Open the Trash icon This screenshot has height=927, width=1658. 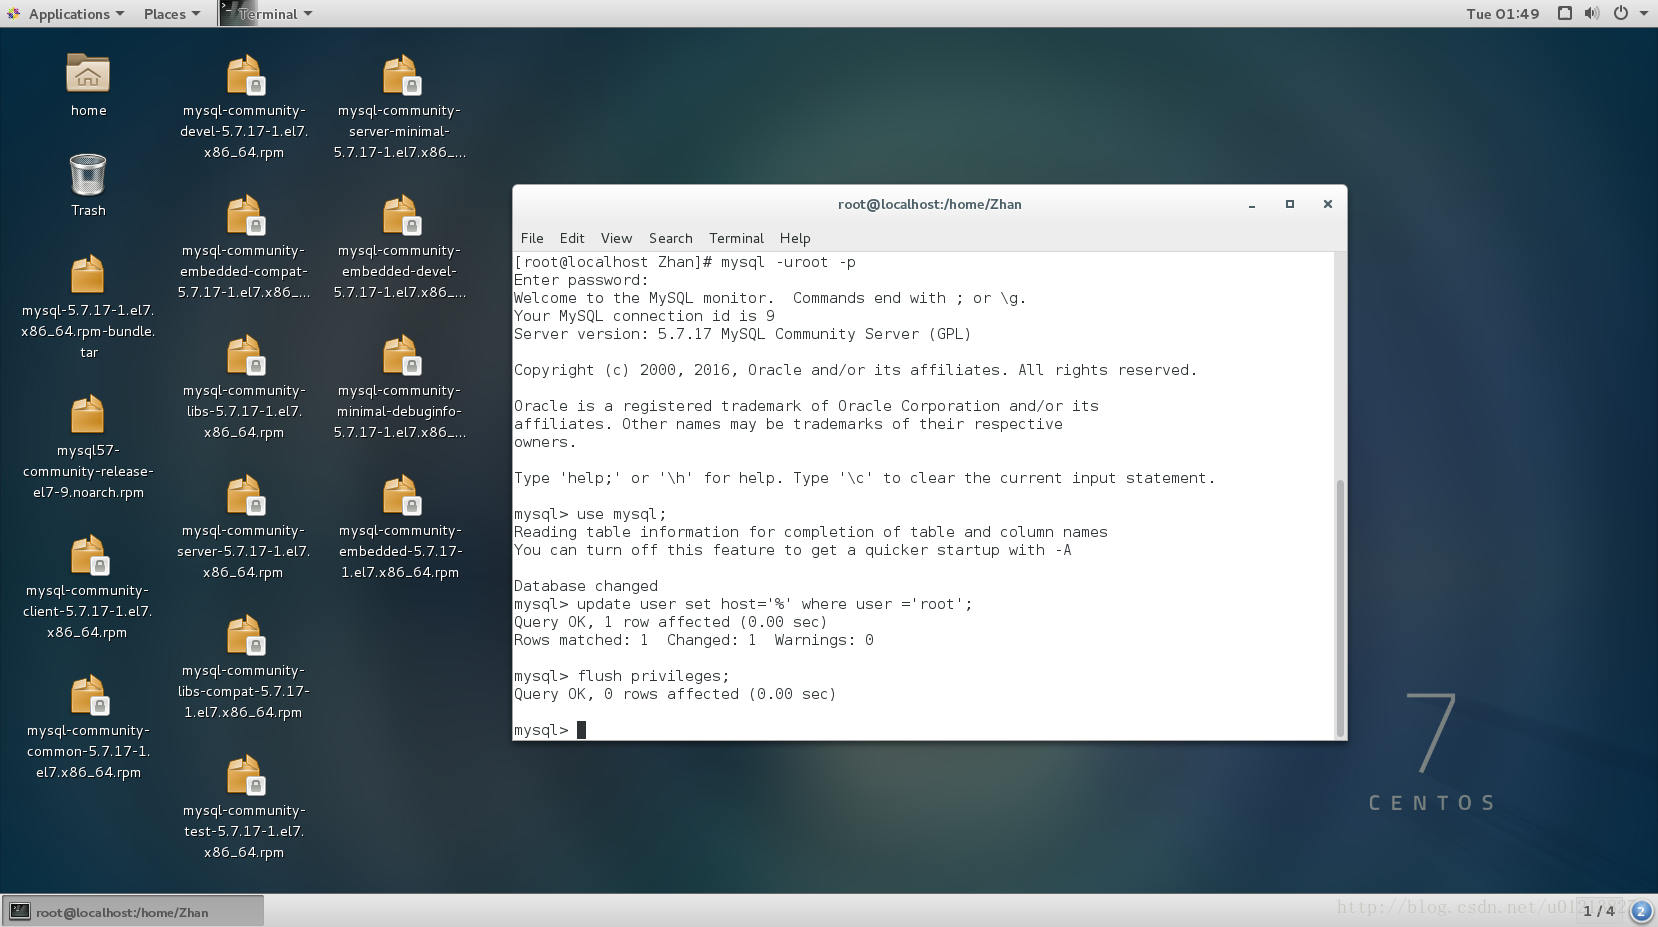pyautogui.click(x=88, y=174)
